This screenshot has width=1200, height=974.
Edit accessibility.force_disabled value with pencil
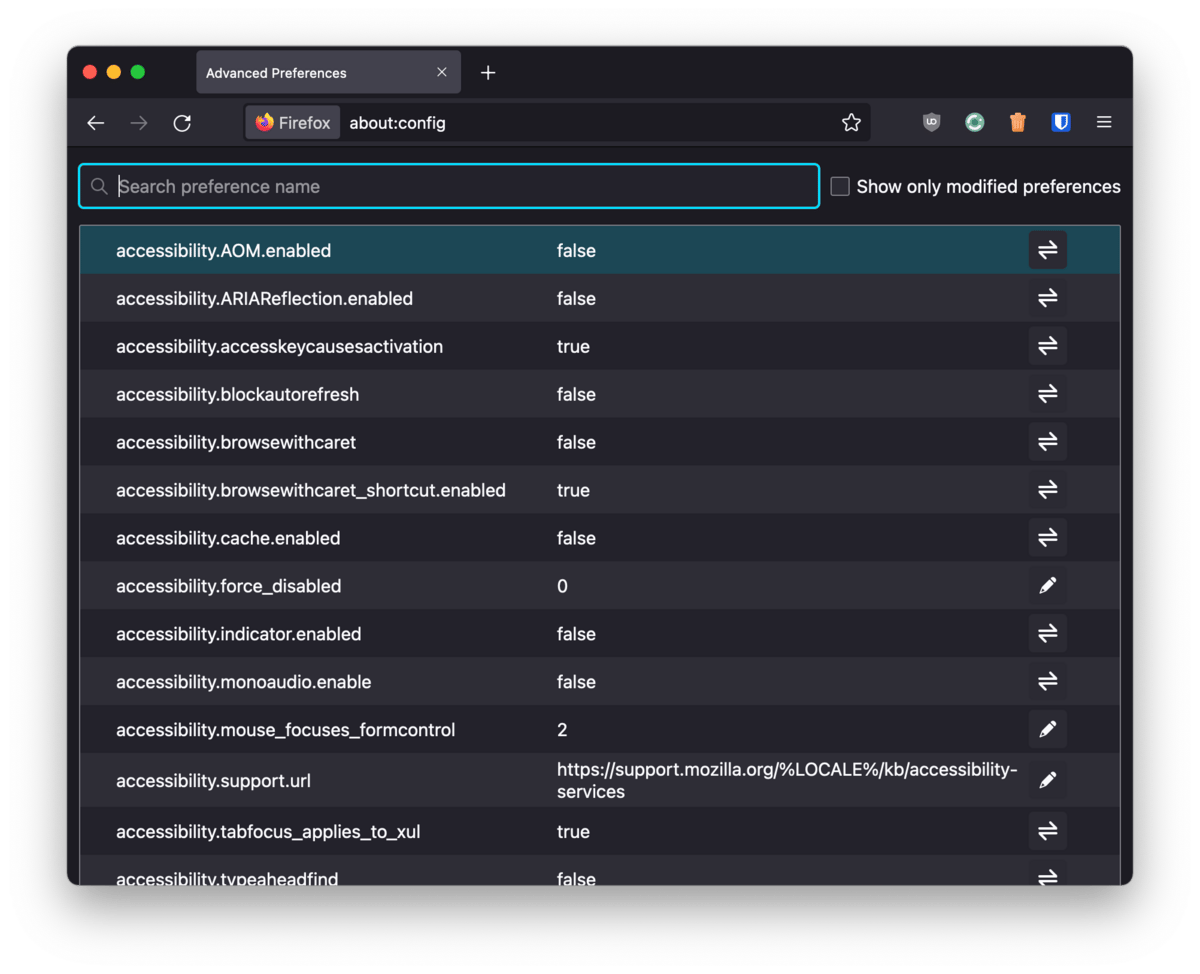coord(1047,586)
